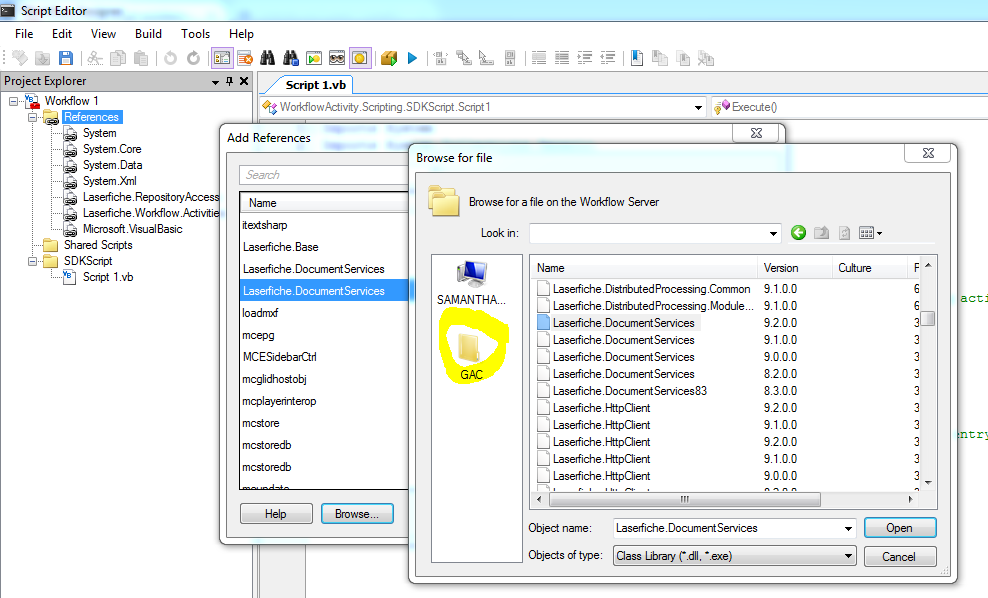988x598 pixels.
Task: Click the Undo arrow icon
Action: (170, 58)
